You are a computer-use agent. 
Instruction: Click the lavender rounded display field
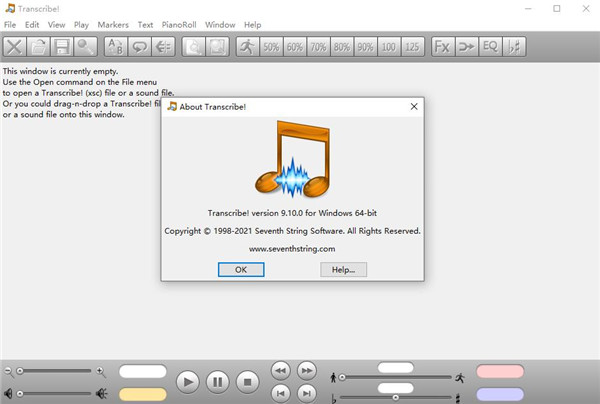point(500,394)
